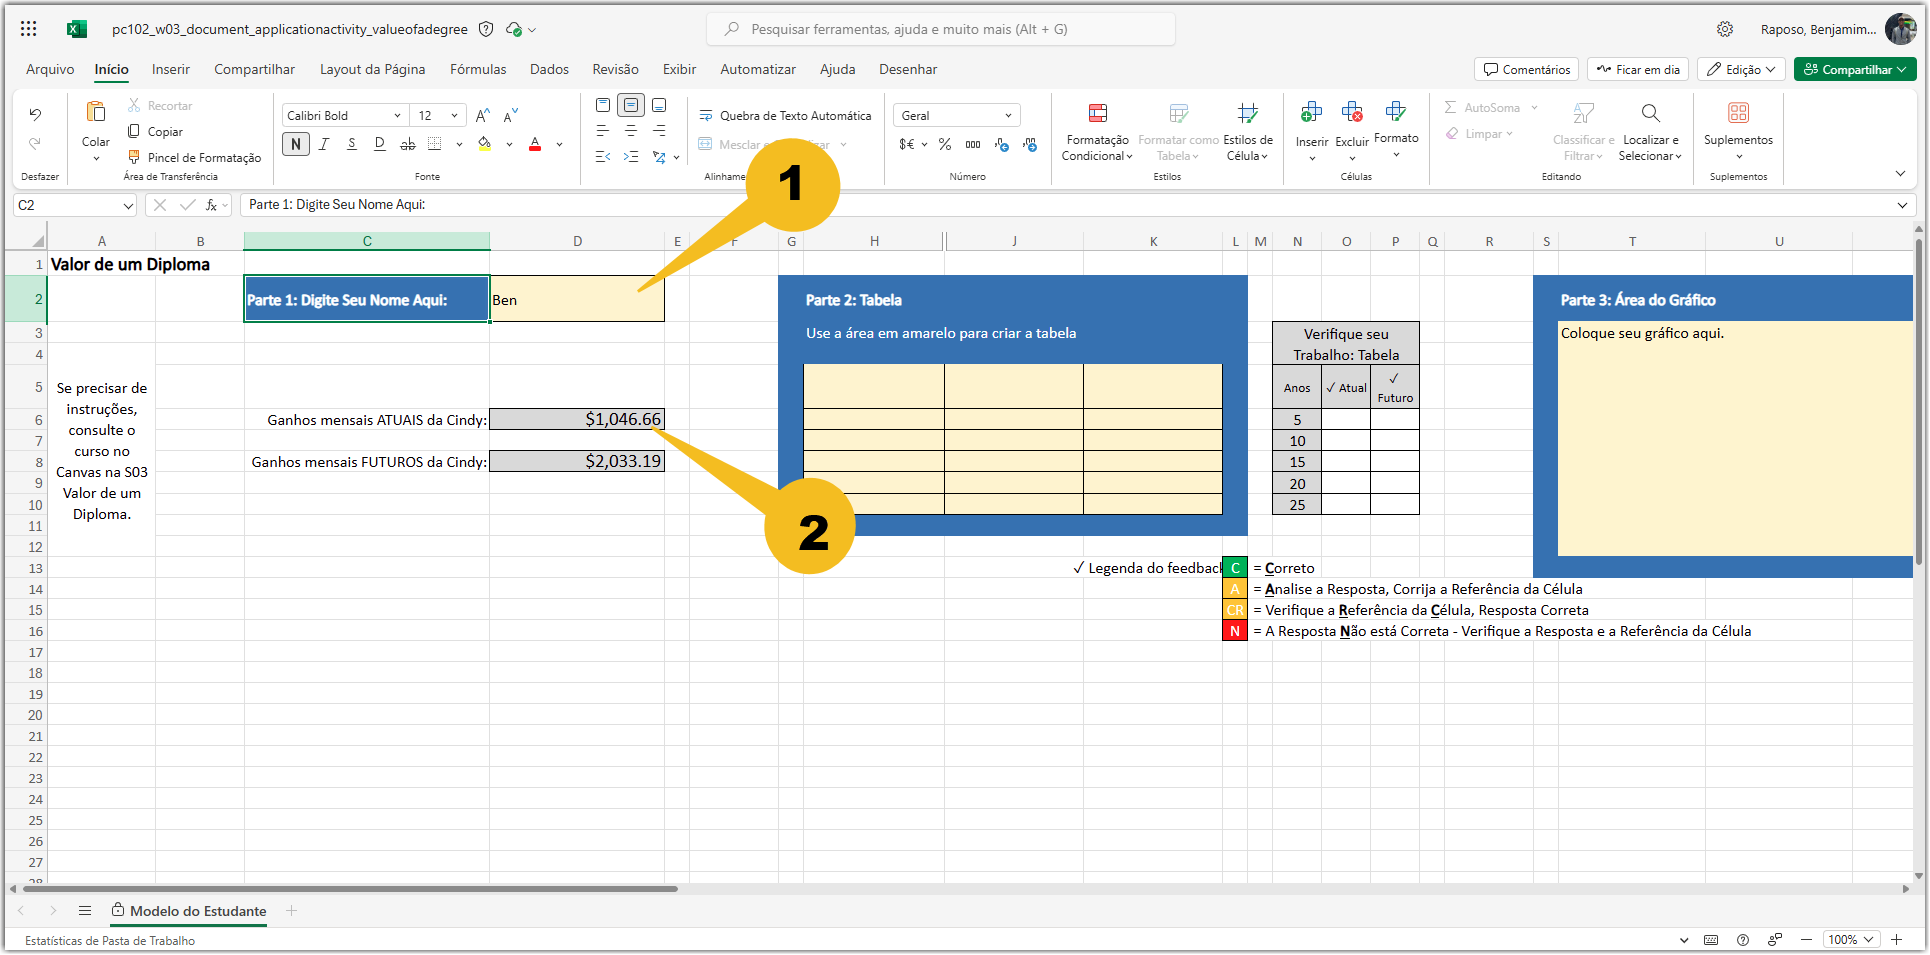Click the Delete cells icon
Viewport: 1930px width, 955px height.
coord(1352,112)
